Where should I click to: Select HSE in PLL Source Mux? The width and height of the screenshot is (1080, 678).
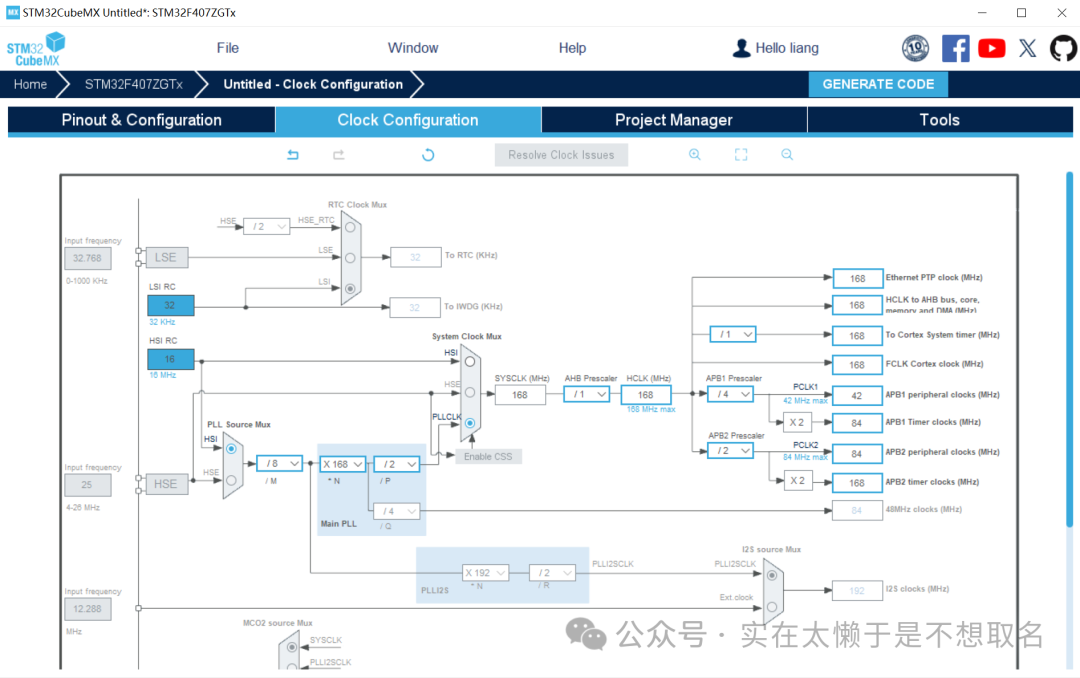(231, 480)
